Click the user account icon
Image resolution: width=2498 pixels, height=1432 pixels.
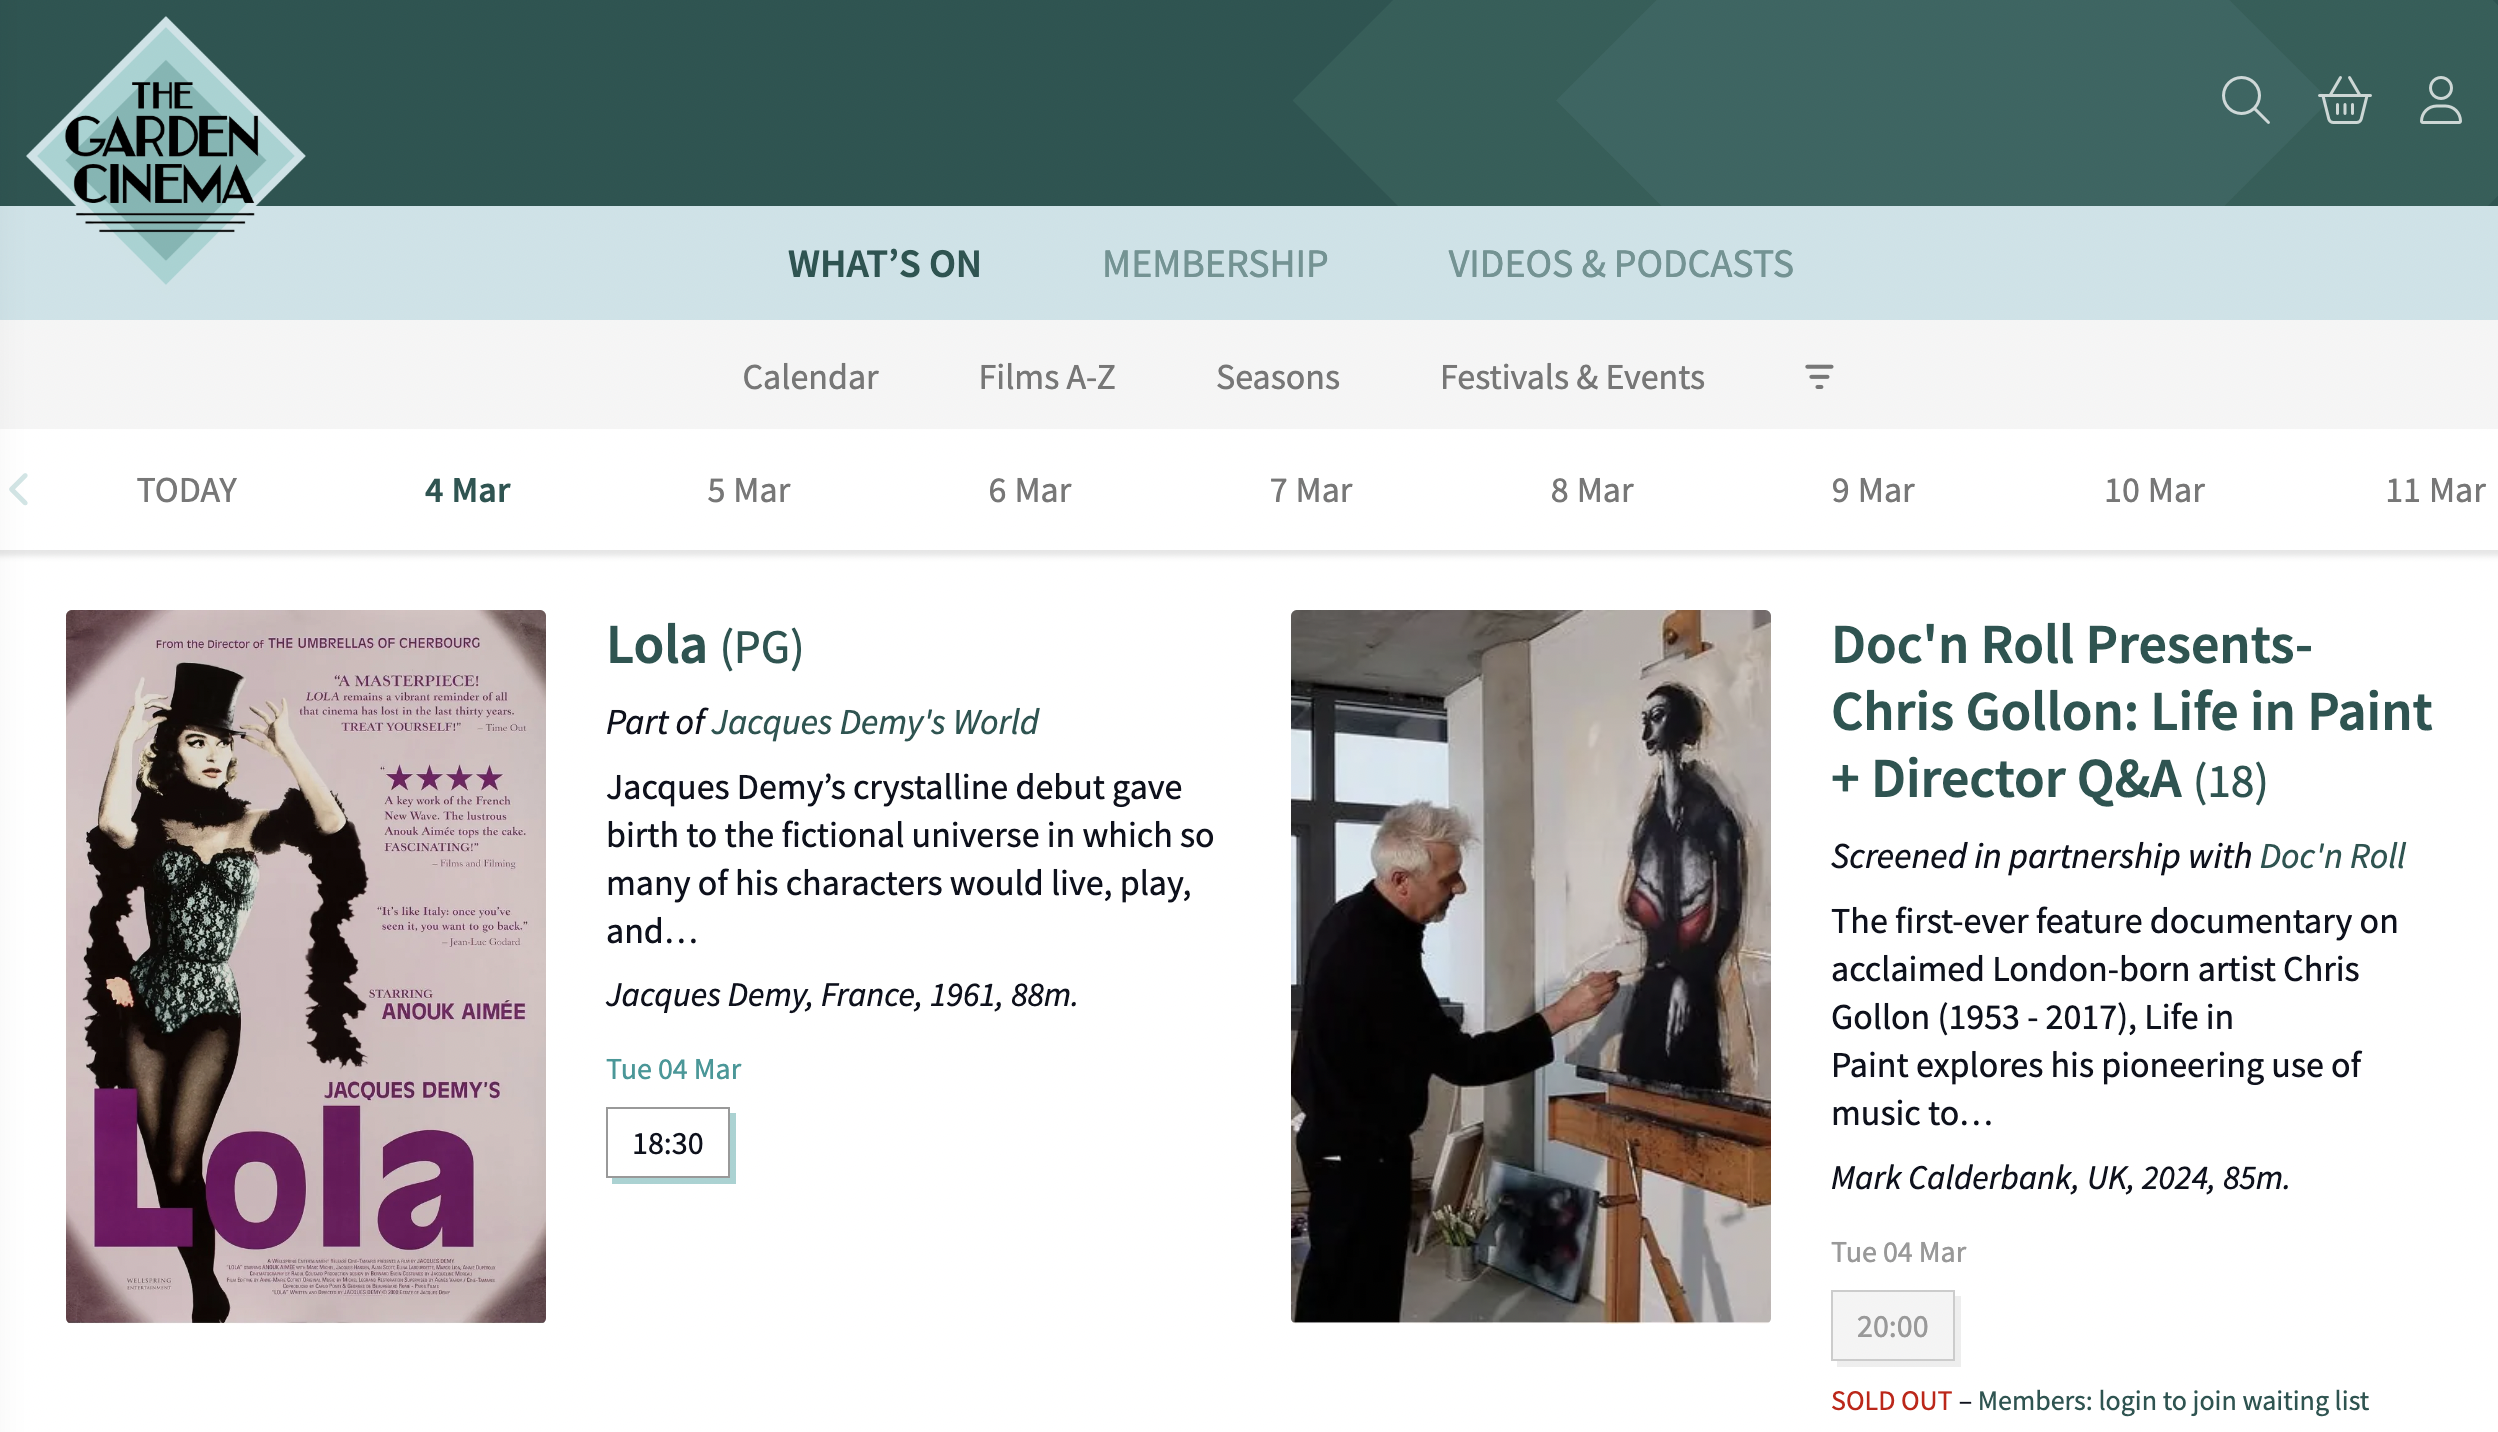(2440, 100)
